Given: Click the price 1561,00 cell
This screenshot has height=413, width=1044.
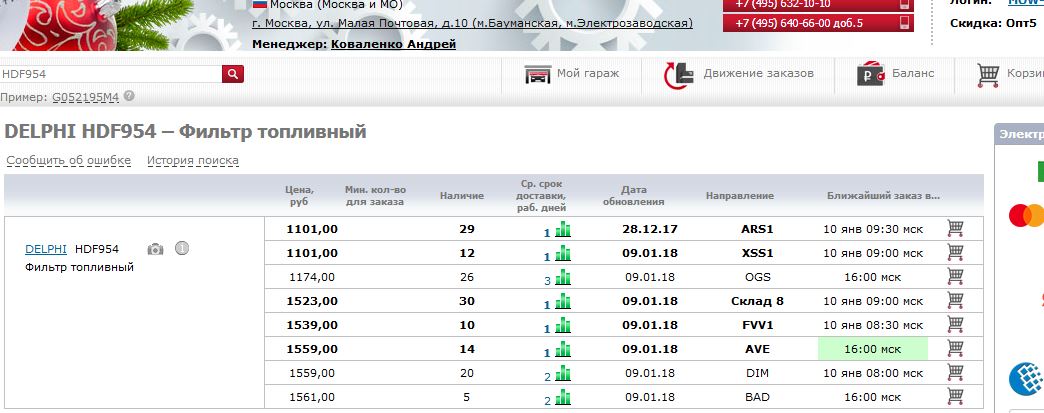Looking at the screenshot, I should [x=312, y=397].
